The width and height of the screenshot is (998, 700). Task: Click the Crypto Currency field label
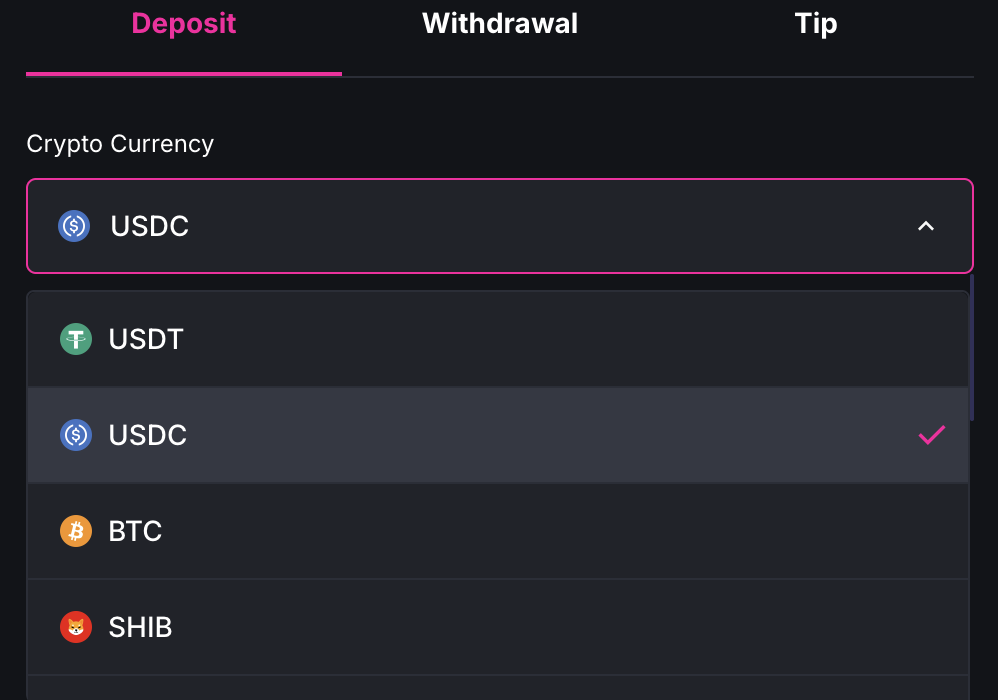point(120,144)
